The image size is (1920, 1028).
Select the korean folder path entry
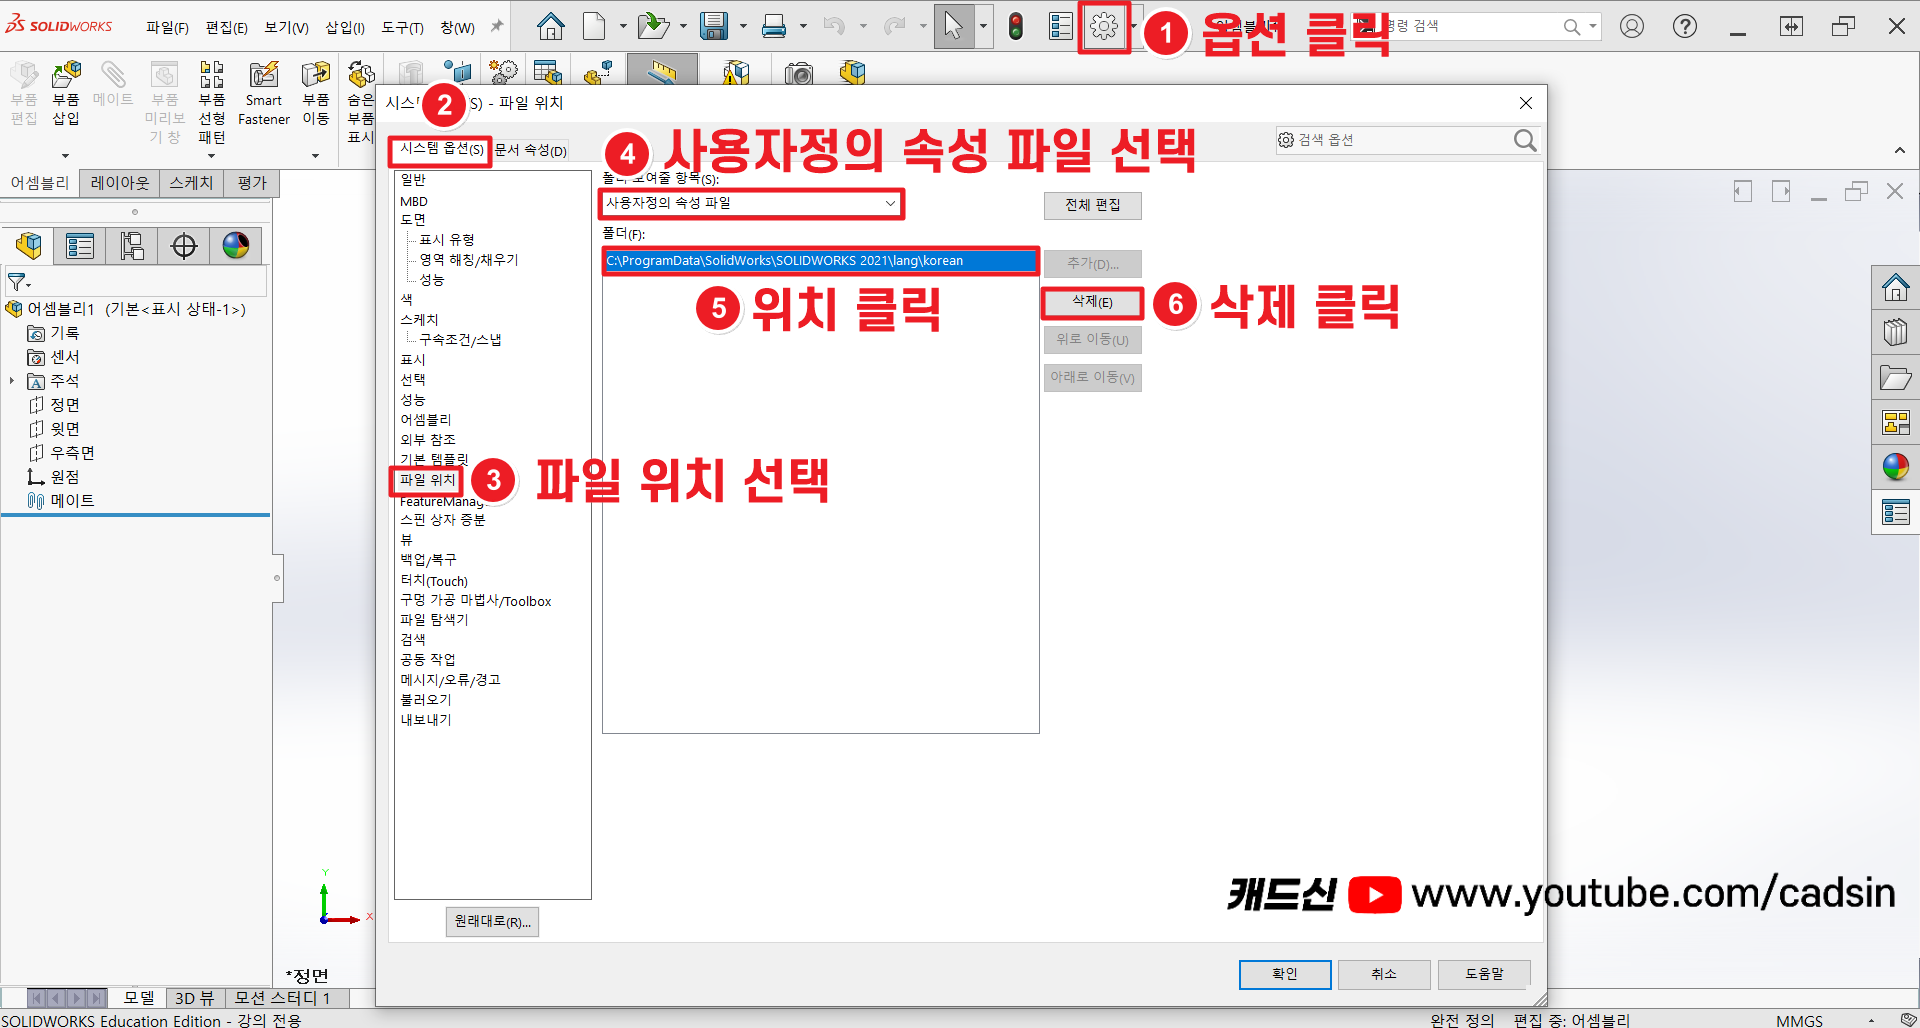[x=820, y=261]
